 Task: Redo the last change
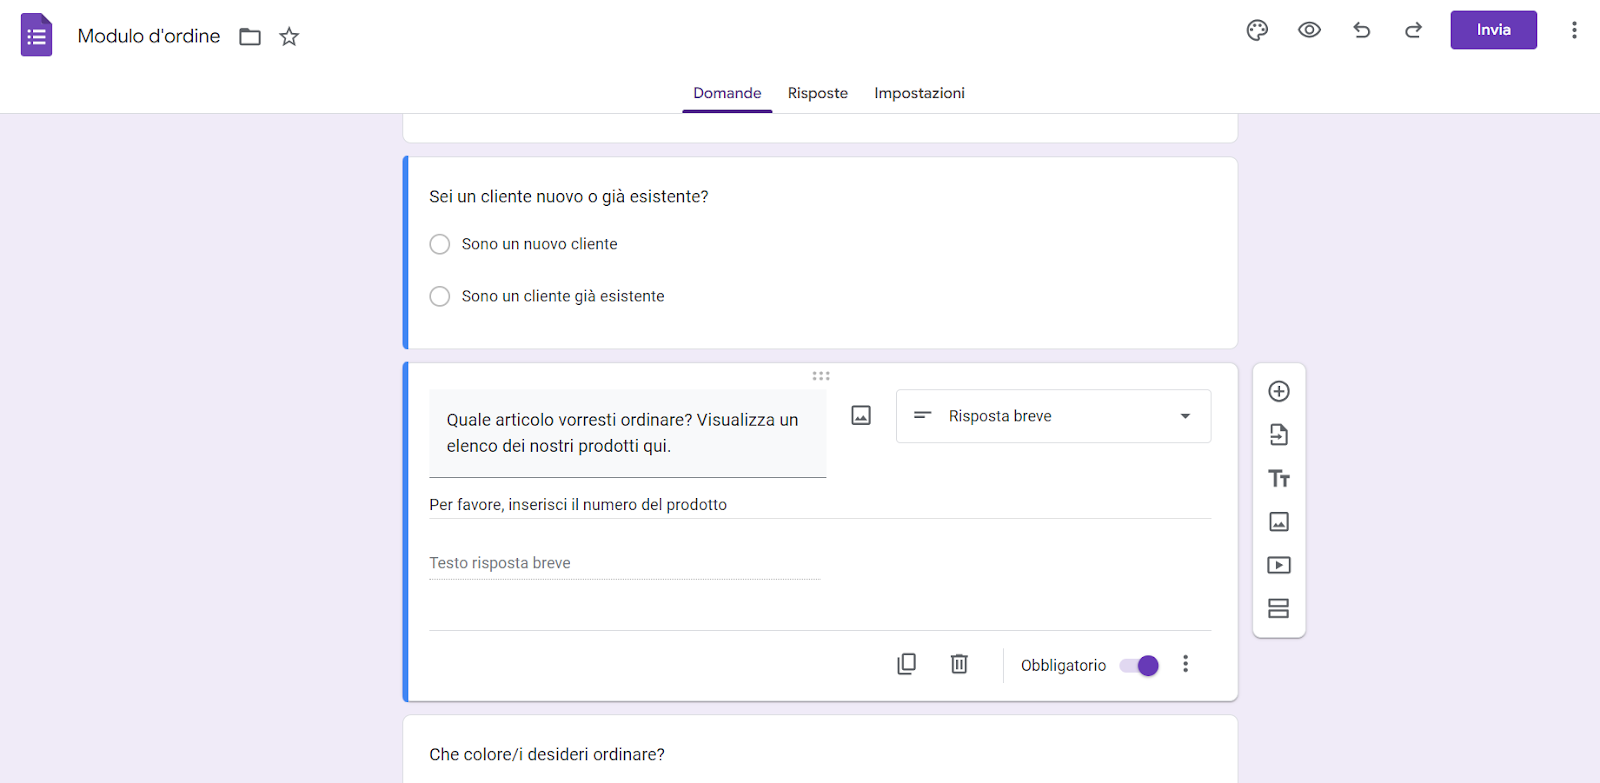[1413, 30]
